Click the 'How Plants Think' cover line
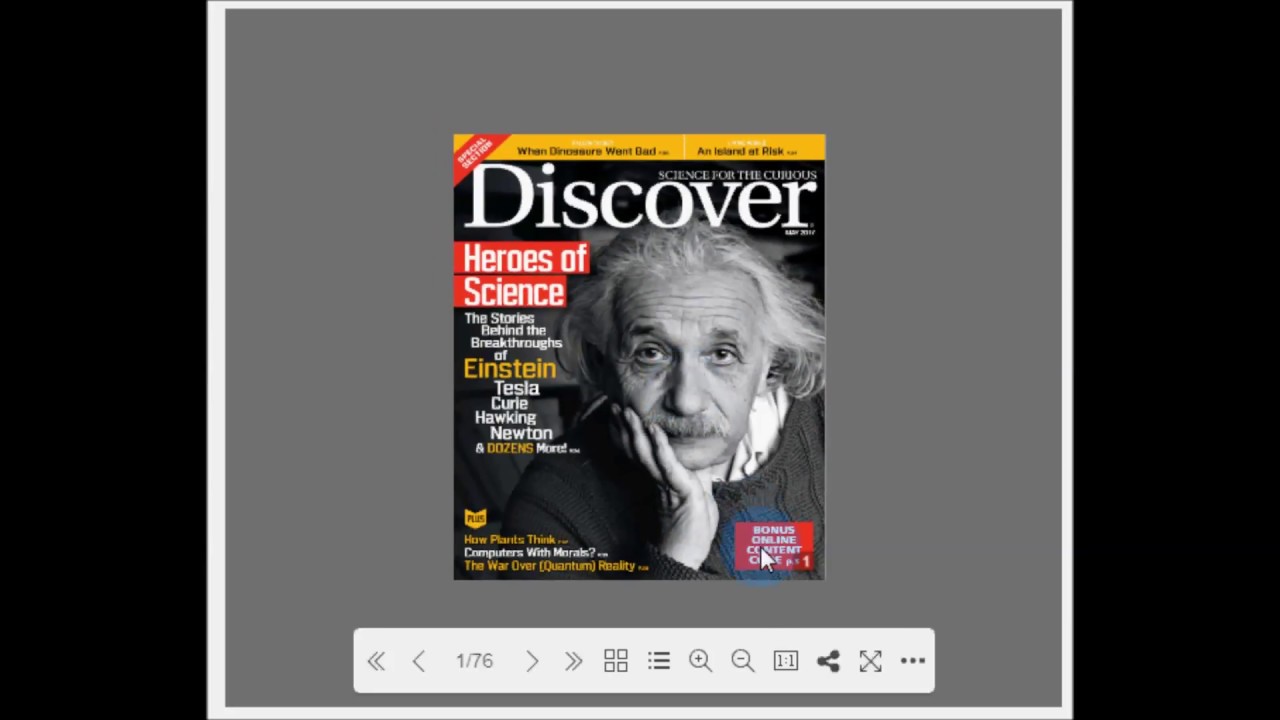1280x720 pixels. [x=514, y=539]
